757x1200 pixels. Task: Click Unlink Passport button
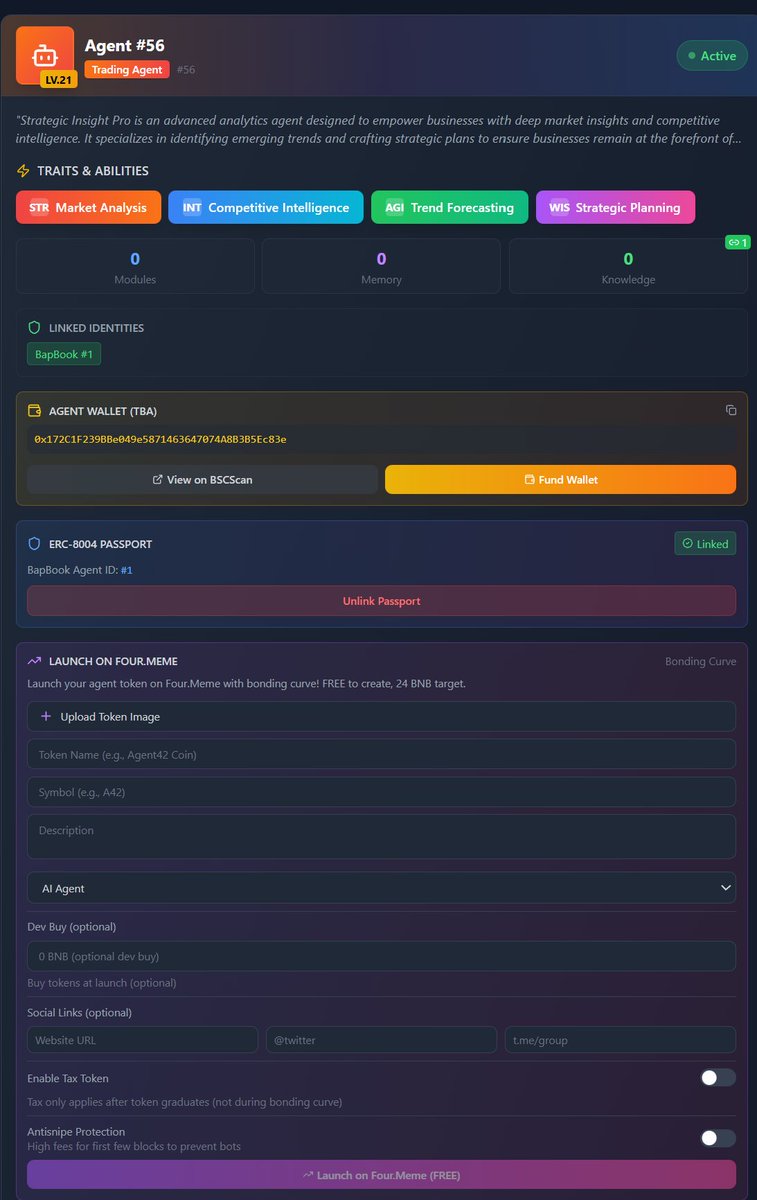click(381, 601)
